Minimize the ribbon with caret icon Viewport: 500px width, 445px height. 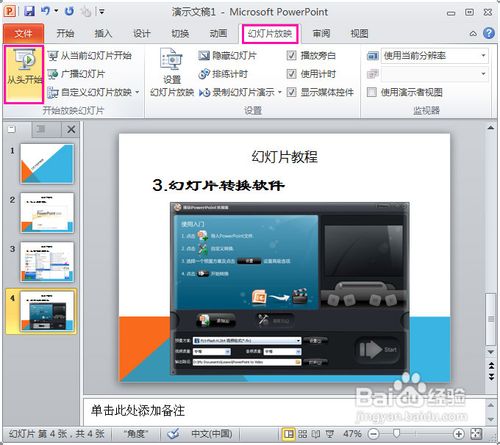click(x=473, y=34)
